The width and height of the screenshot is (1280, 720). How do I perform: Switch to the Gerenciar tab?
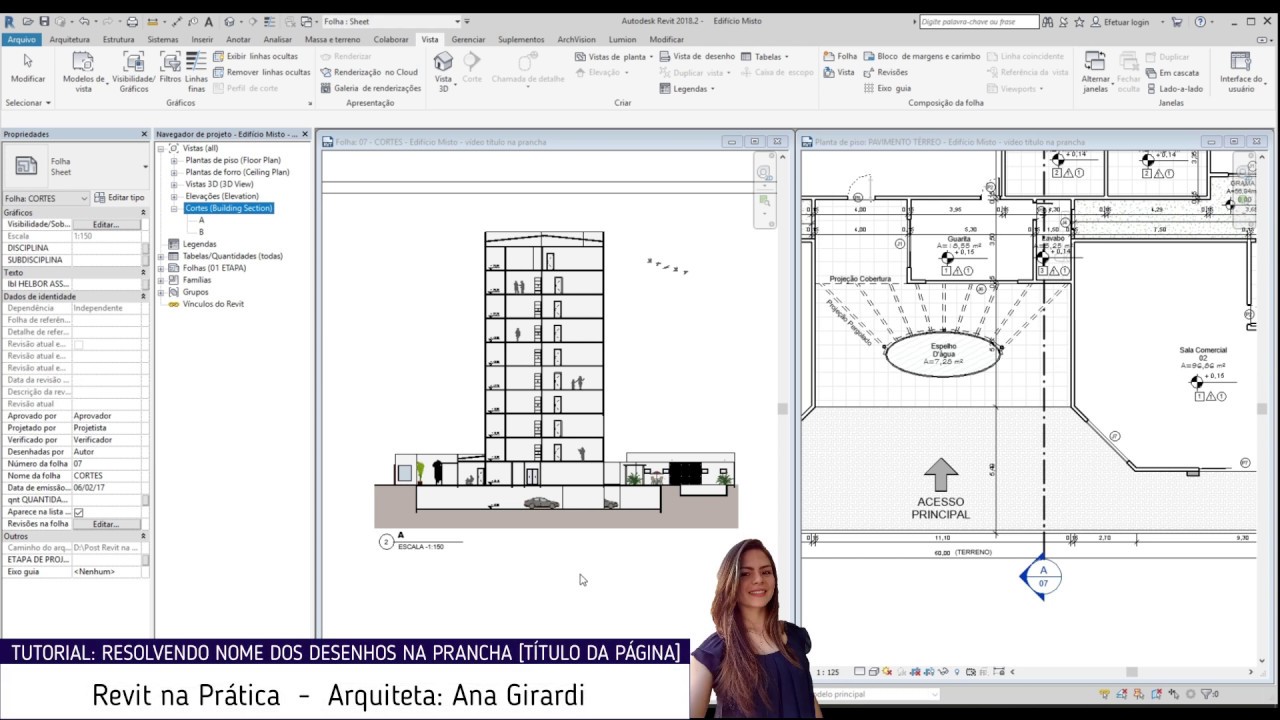(x=468, y=40)
